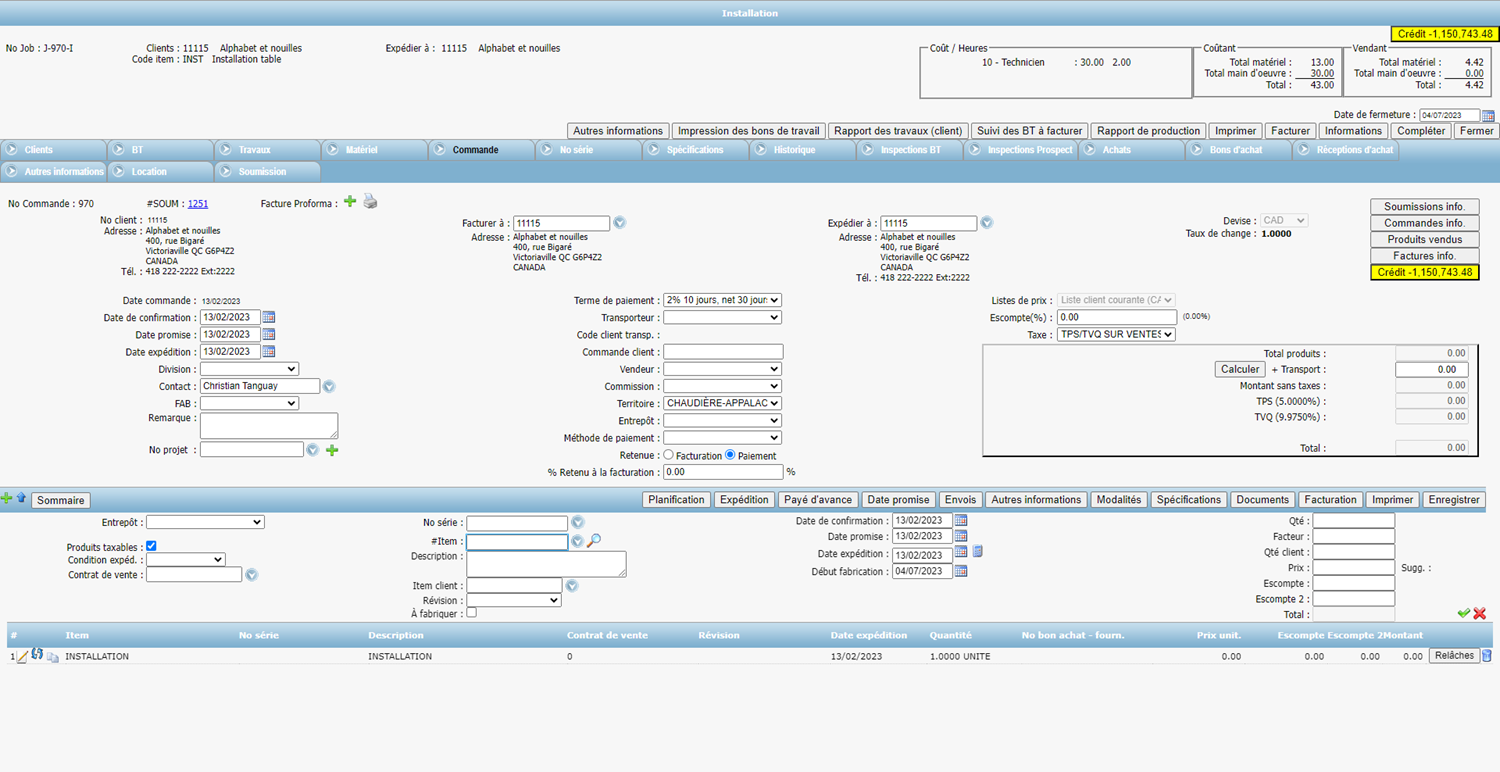
Task: Click calculator icon next to line Date expédition
Action: coord(978,552)
